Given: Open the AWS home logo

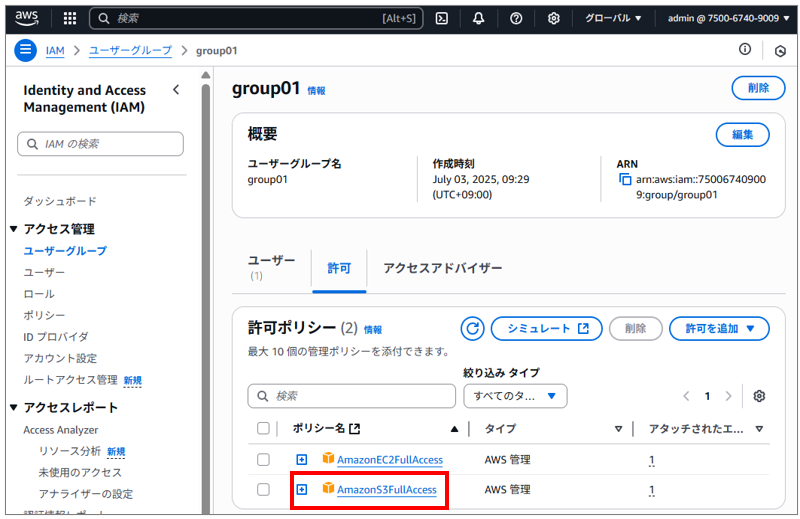Looking at the screenshot, I should tap(27, 18).
